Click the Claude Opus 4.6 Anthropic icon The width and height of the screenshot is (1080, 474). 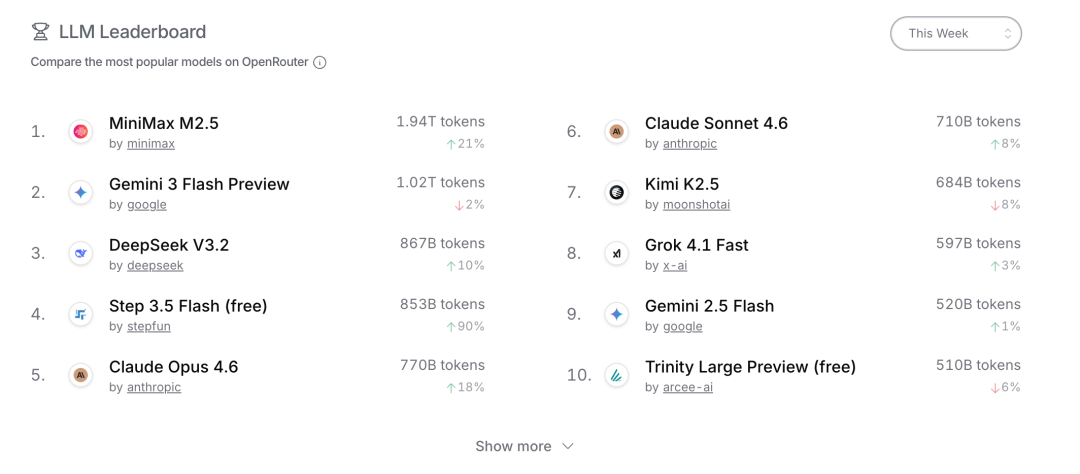tap(81, 376)
